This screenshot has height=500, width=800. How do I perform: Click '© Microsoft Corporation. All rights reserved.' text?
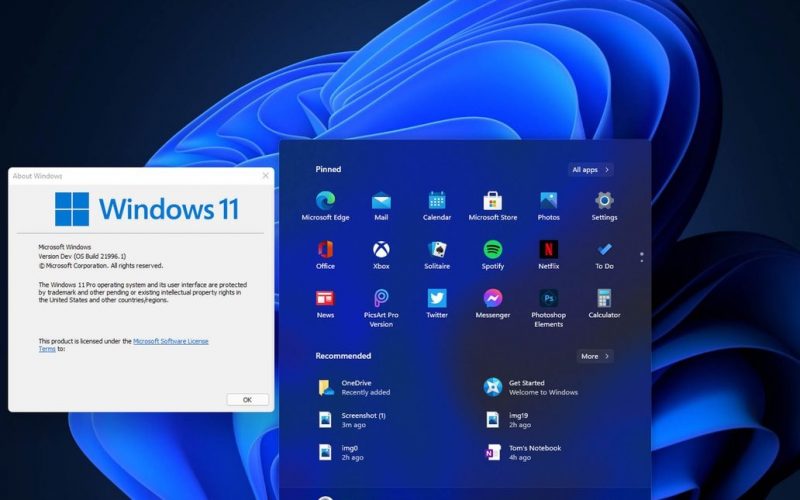pyautogui.click(x=101, y=266)
